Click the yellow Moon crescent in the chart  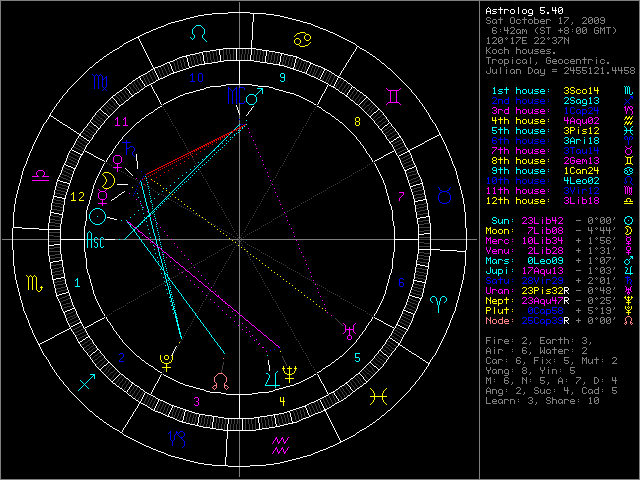(x=103, y=181)
